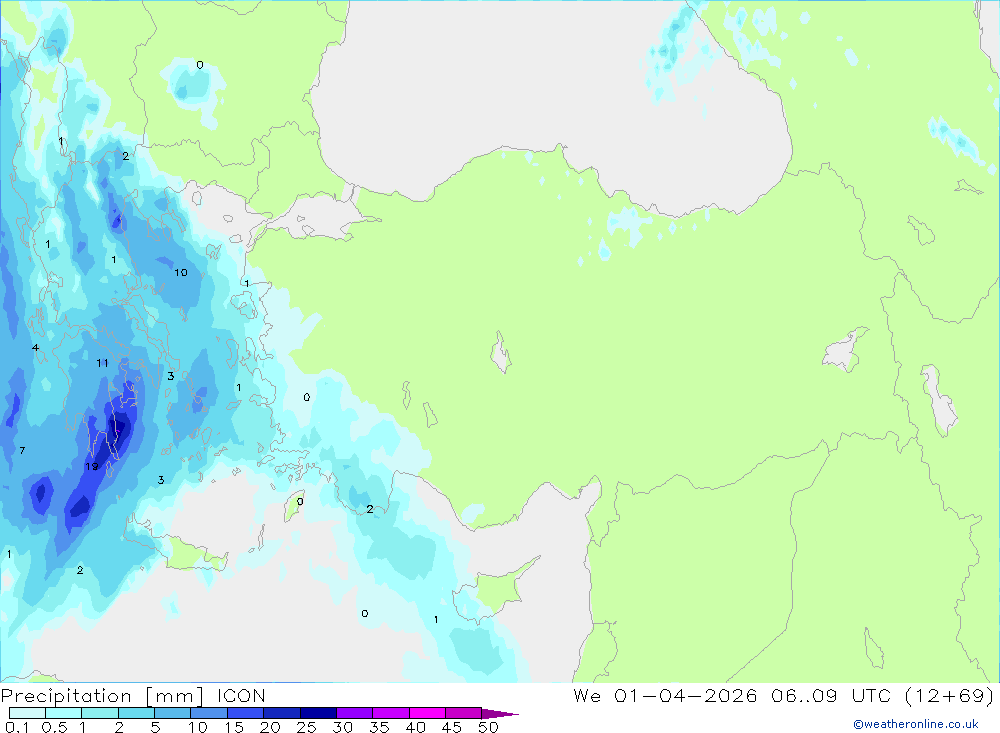The image size is (1000, 733).
Task: Click the 5–10 mm legend color box
Action: point(173,713)
